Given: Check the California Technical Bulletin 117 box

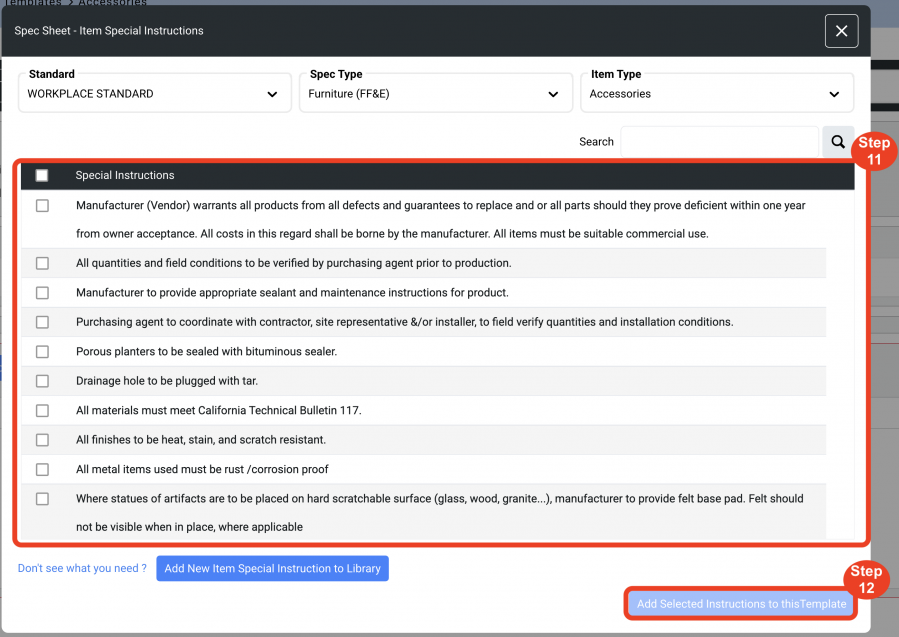Looking at the screenshot, I should [42, 411].
